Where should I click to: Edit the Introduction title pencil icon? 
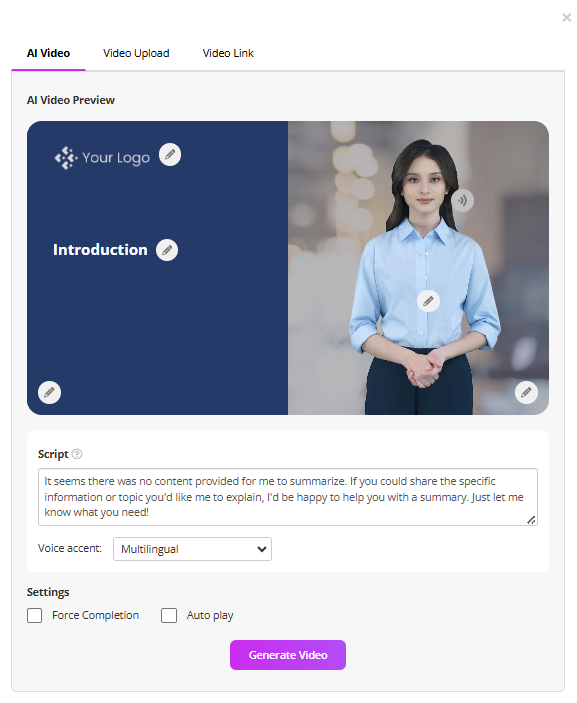[167, 250]
